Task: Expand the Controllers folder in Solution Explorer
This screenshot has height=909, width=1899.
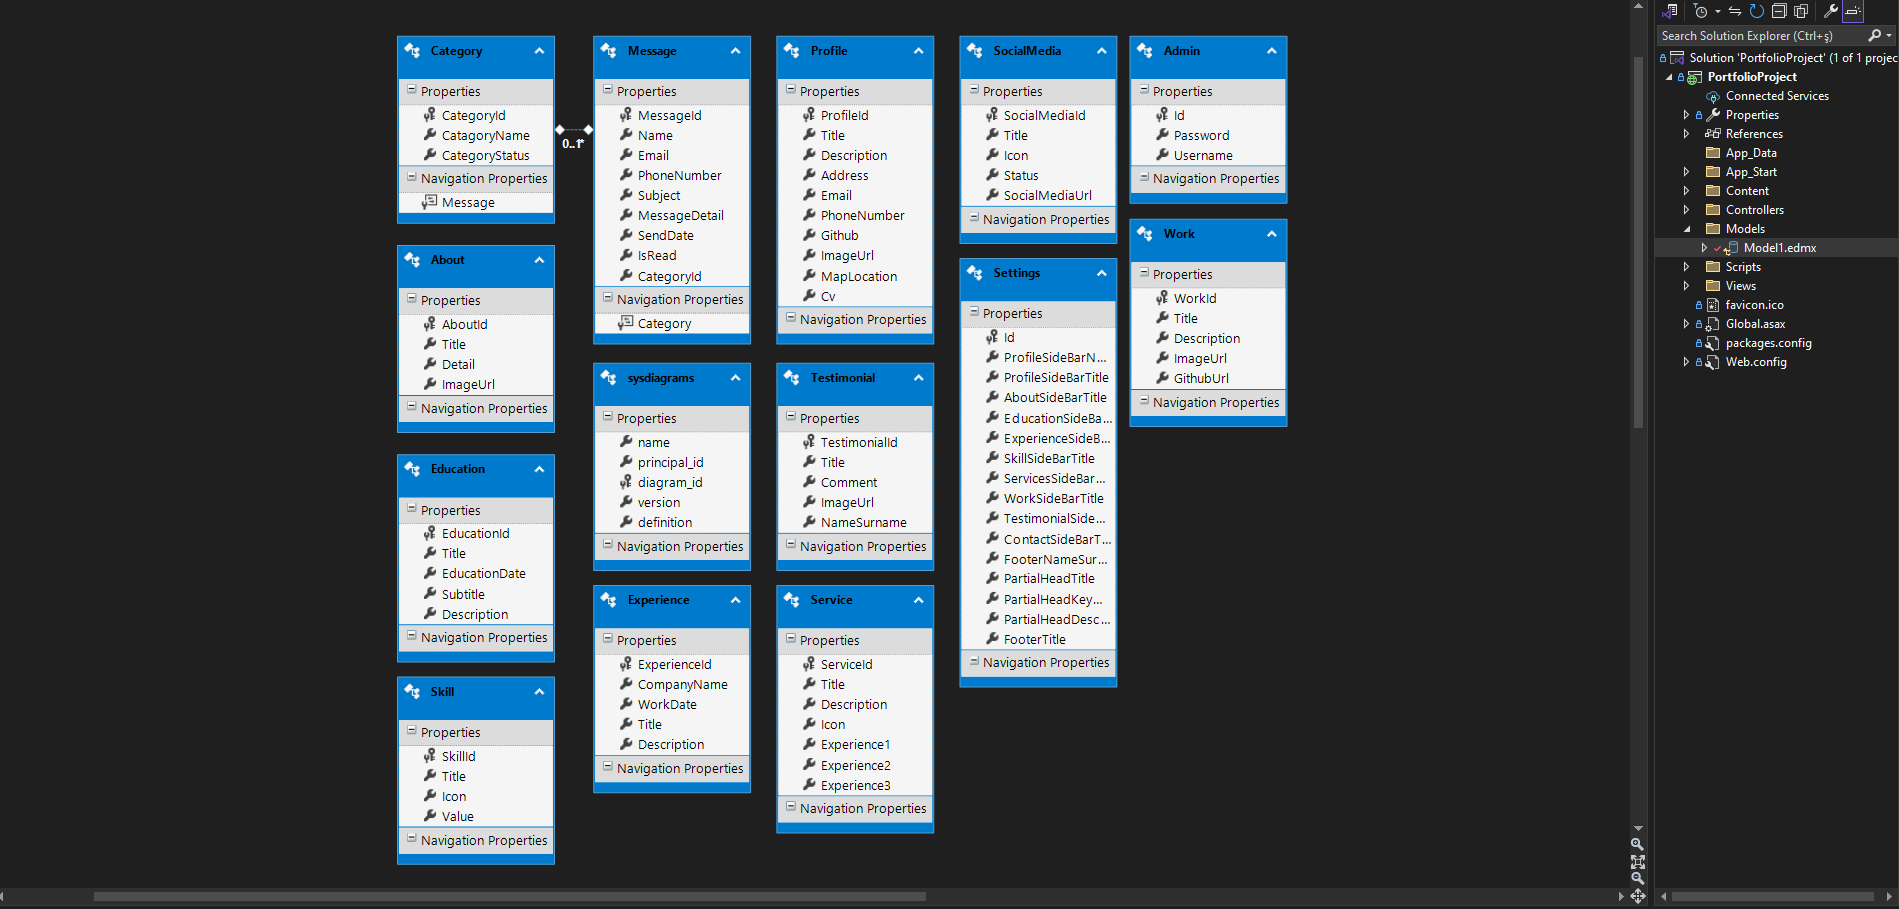Action: coord(1686,210)
